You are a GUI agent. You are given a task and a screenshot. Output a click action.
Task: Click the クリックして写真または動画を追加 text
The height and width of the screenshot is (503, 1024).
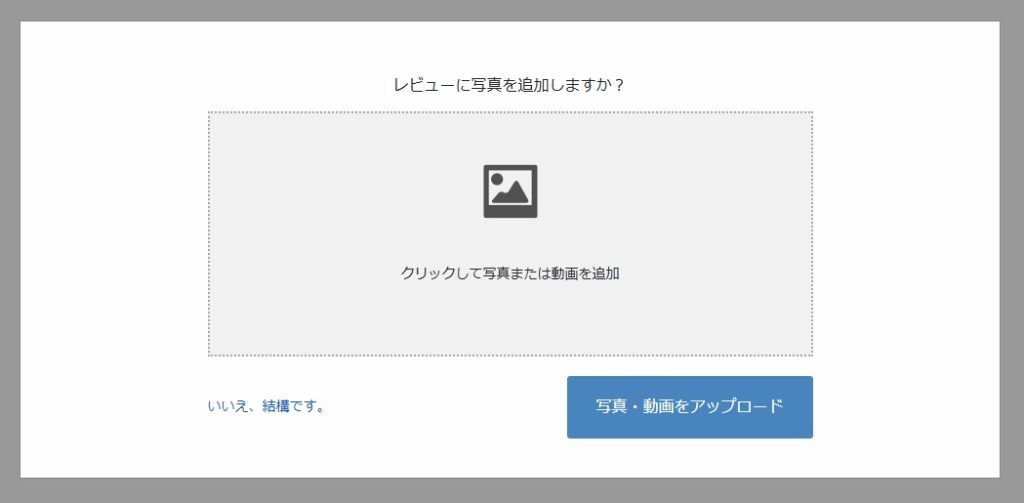click(510, 274)
